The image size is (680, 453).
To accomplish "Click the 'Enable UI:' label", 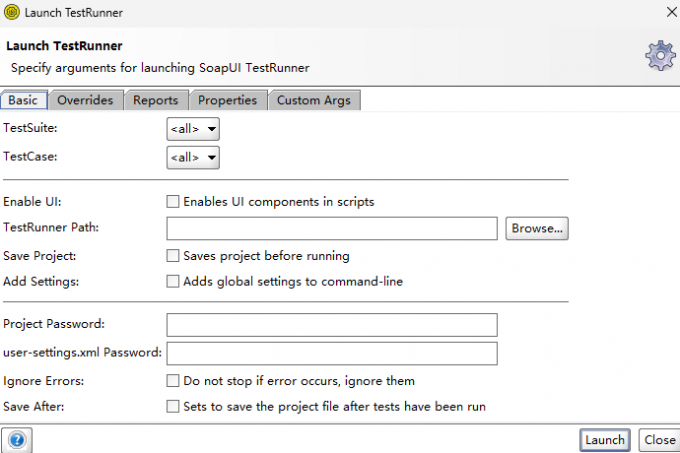I will coord(32,202).
